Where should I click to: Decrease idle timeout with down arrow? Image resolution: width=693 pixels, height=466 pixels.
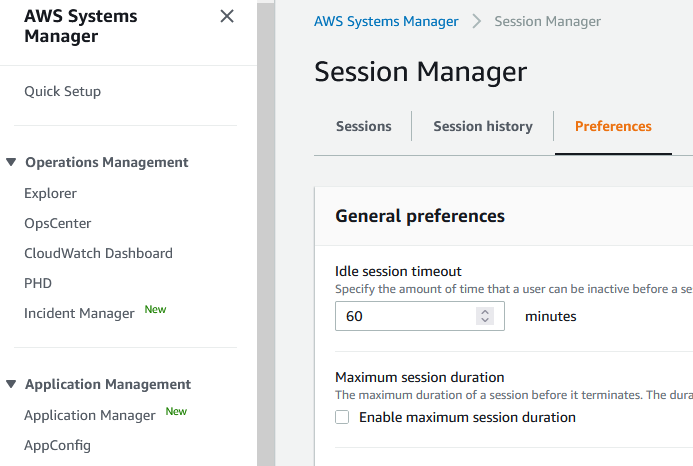tap(485, 320)
